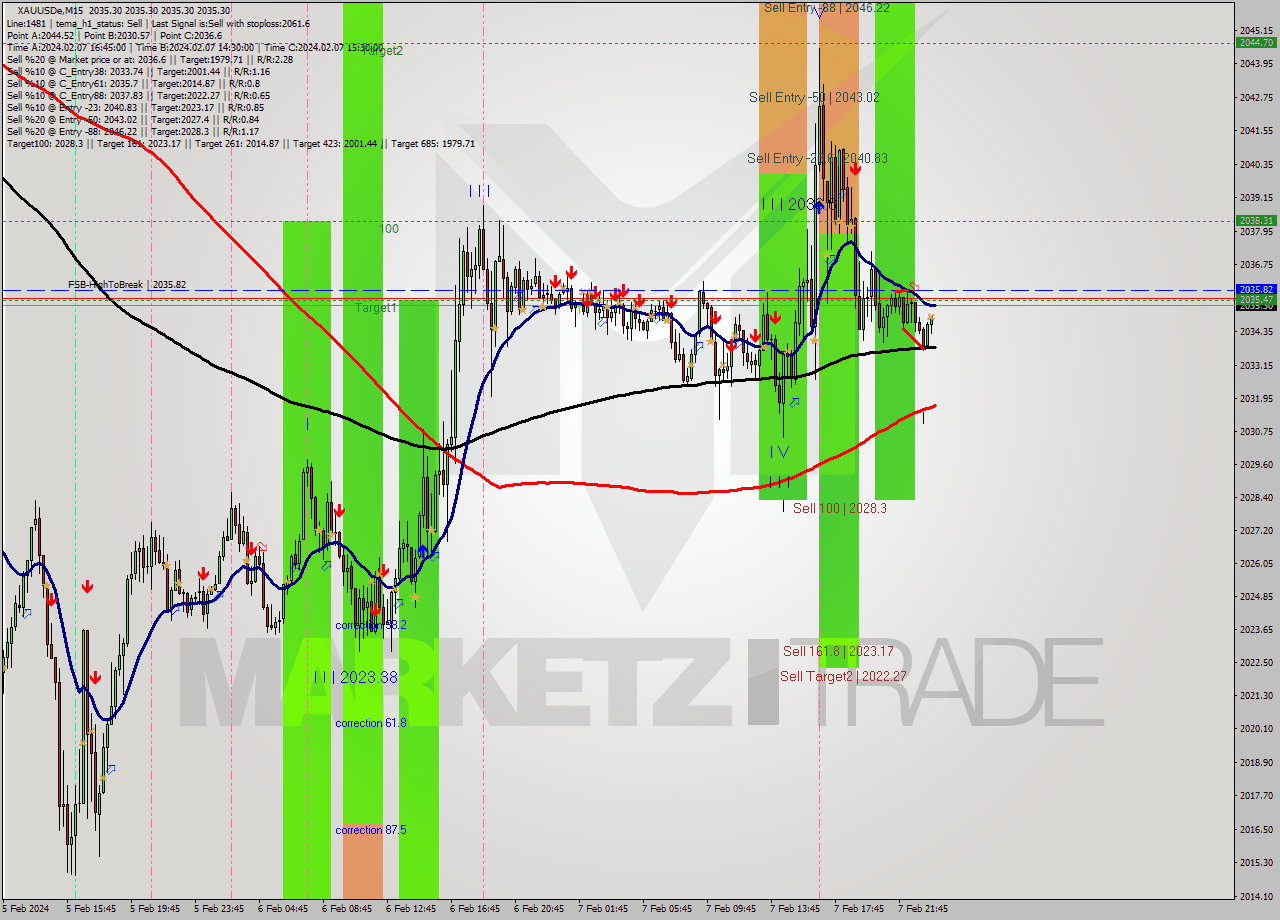This screenshot has height=920, width=1280.
Task: Click the 2021.30 price axis value
Action: coord(1256,695)
